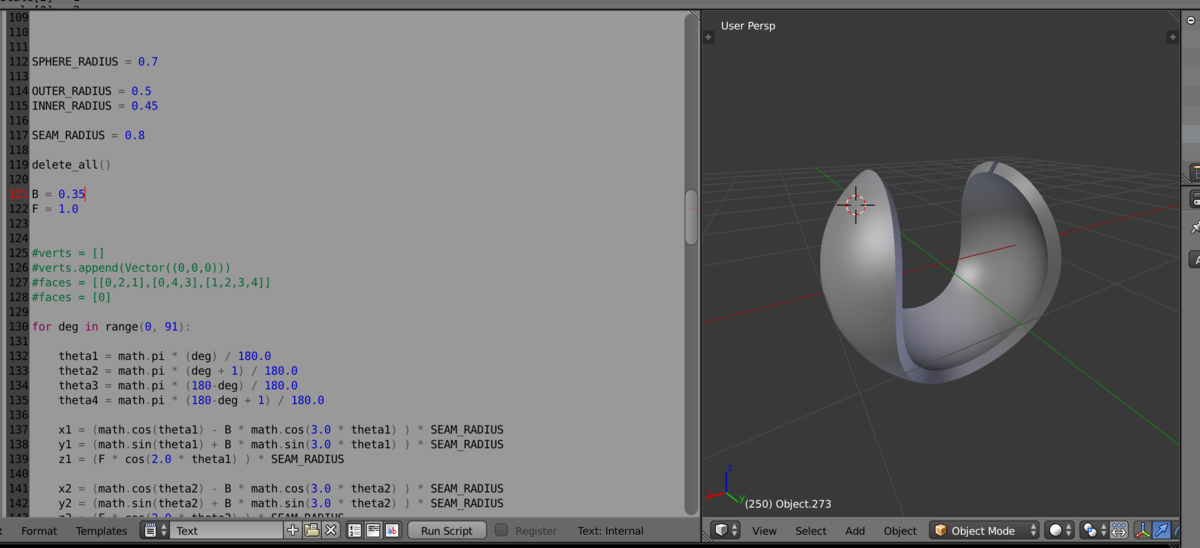The image size is (1200, 548).
Task: Click line "SPHERE_RADIUS = 0.7"
Action: pos(95,62)
